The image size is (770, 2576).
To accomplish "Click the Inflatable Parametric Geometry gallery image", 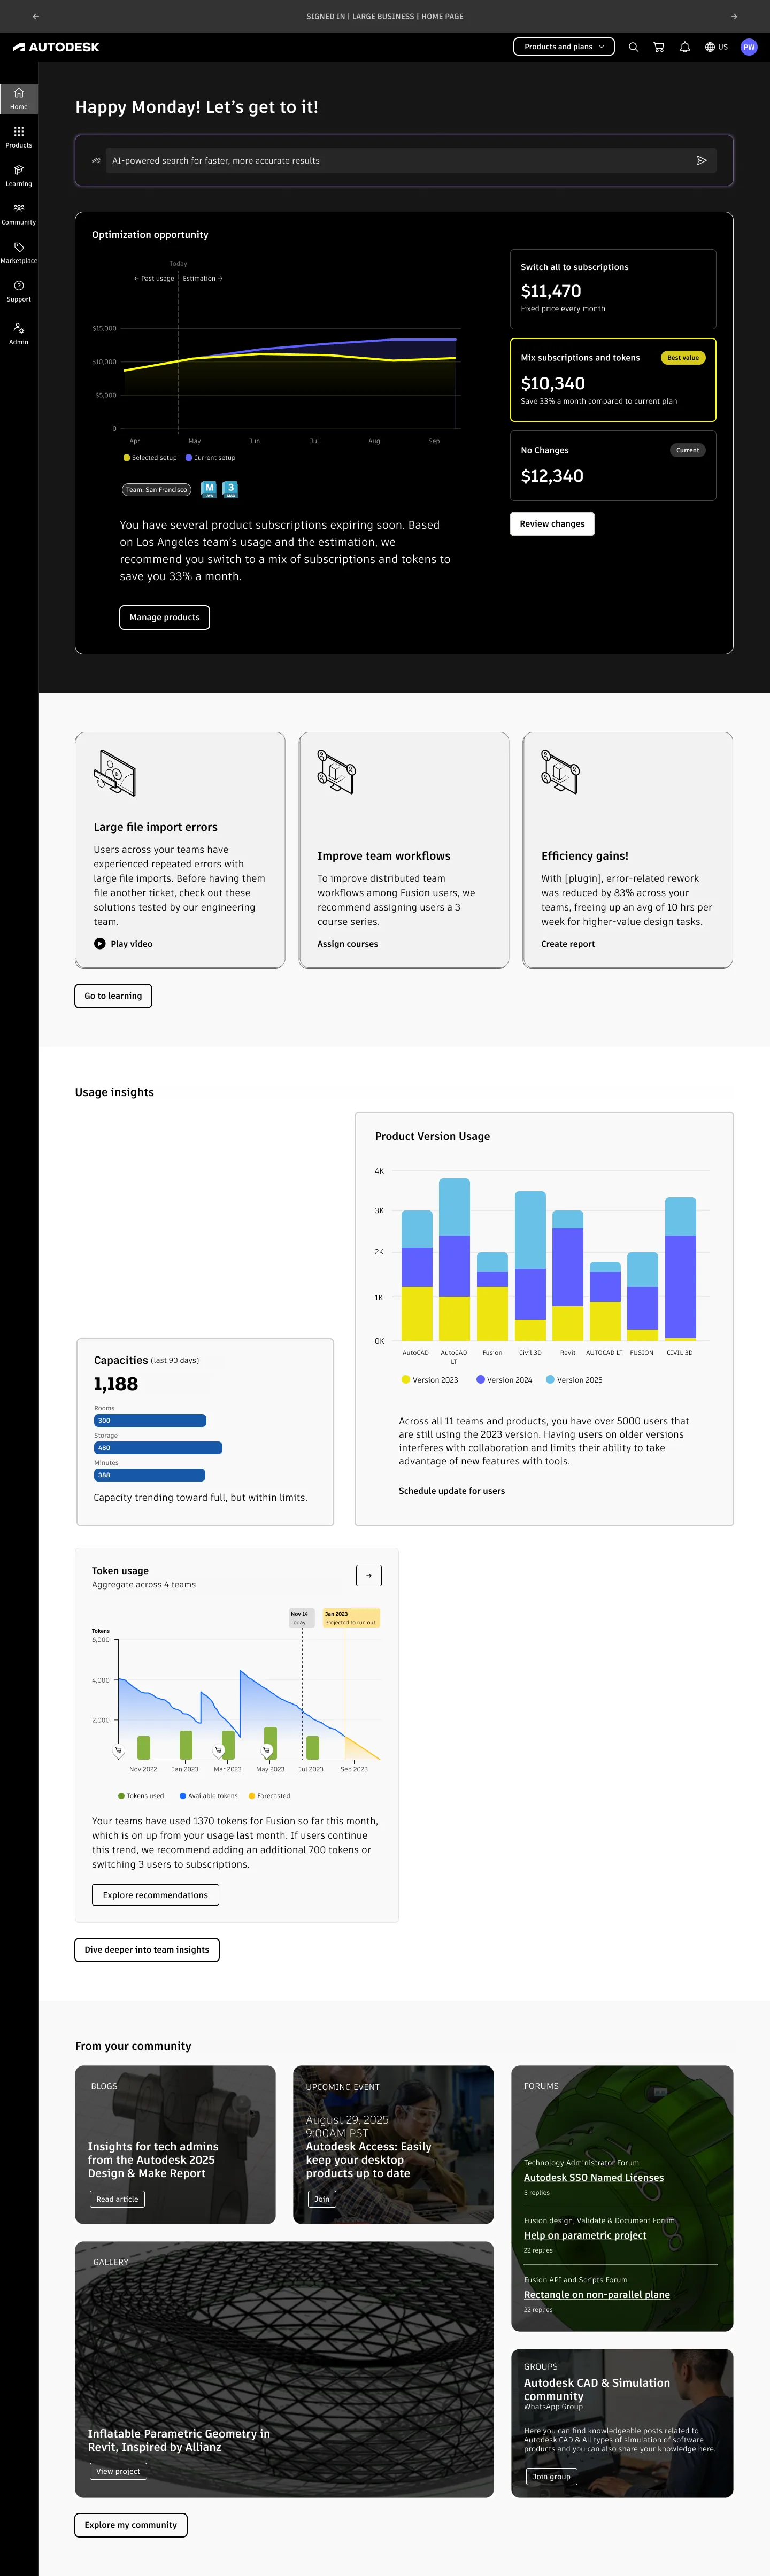I will [284, 2369].
